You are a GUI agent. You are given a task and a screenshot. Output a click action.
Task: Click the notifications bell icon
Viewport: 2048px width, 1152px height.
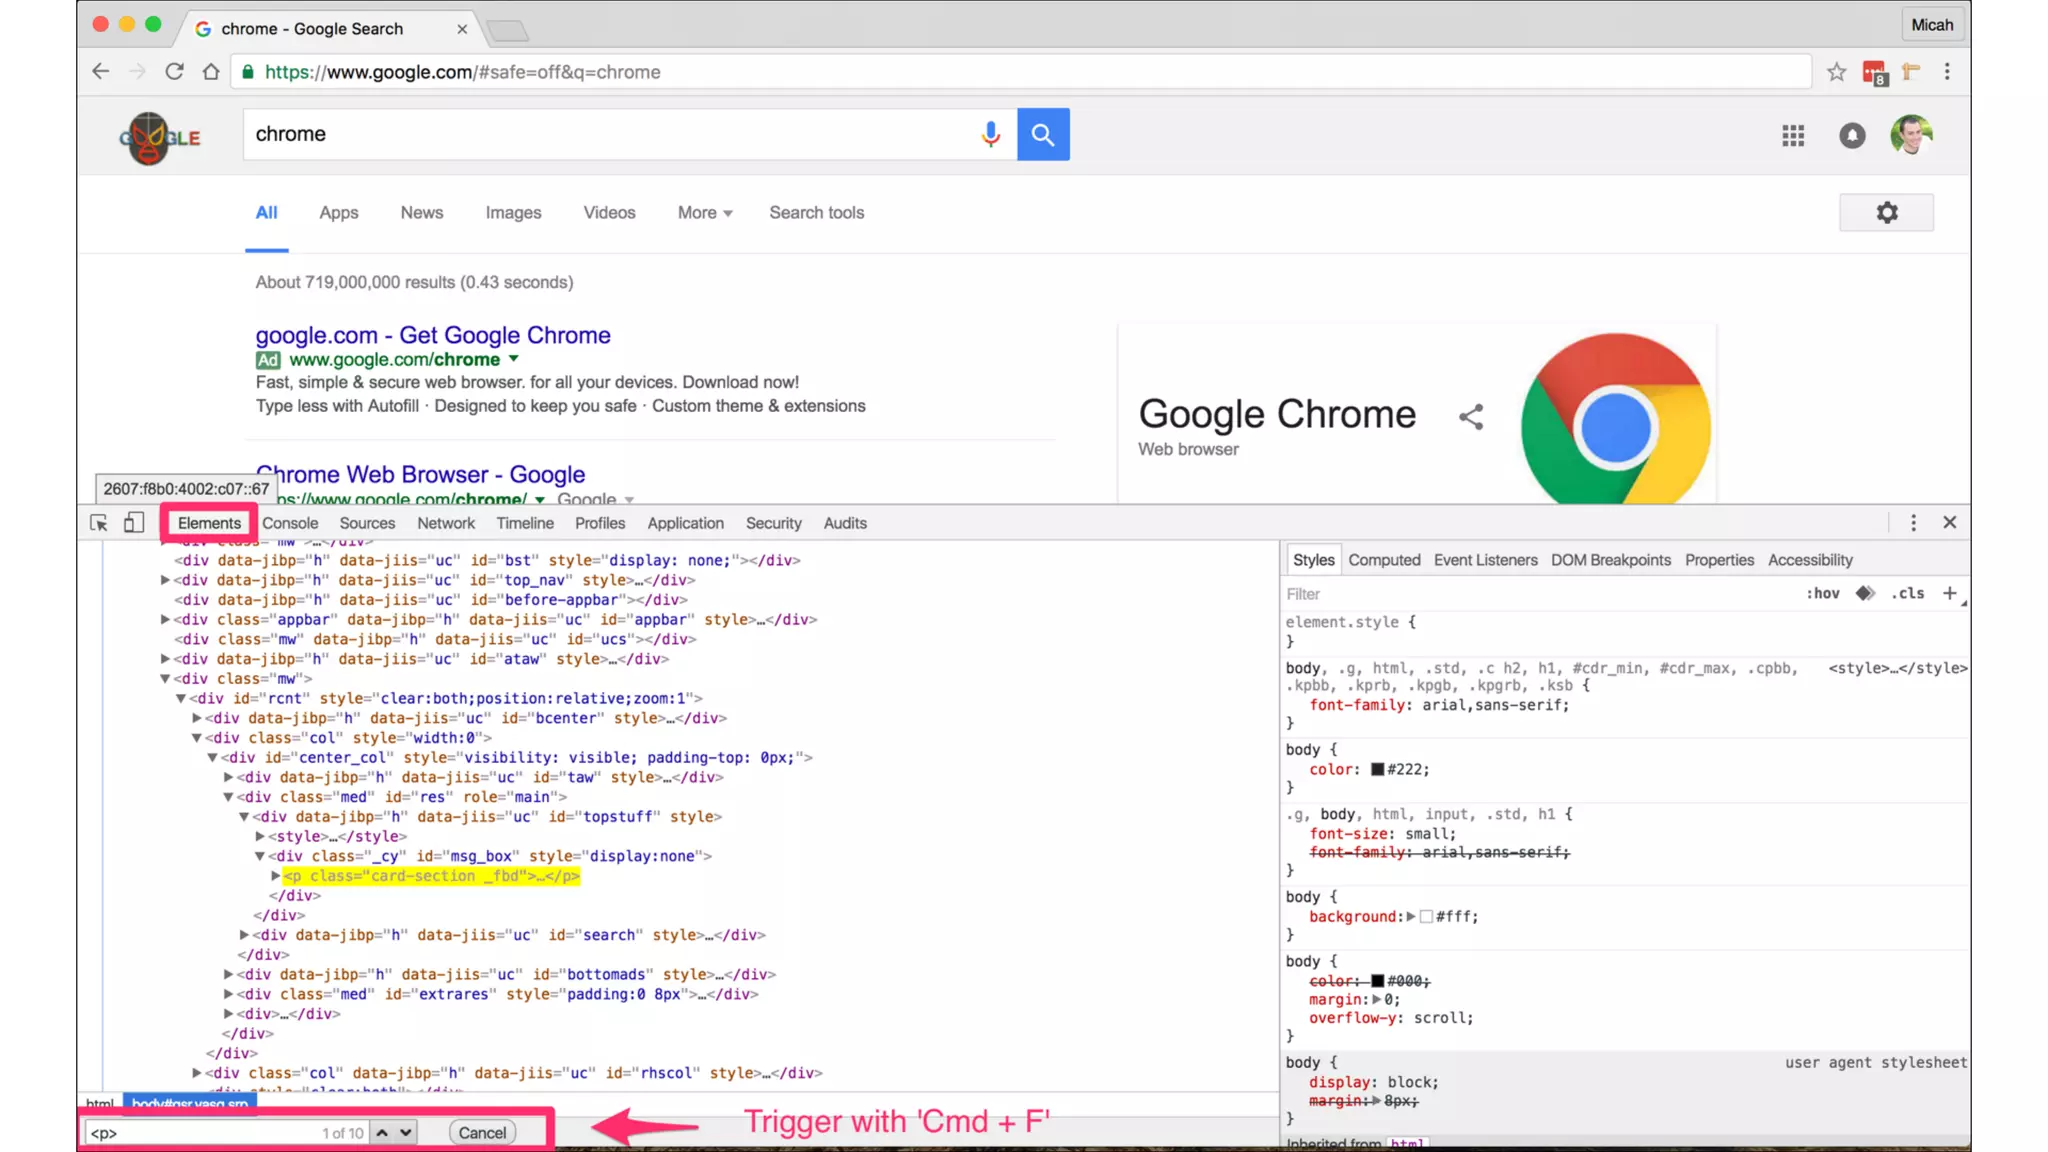pyautogui.click(x=1852, y=135)
